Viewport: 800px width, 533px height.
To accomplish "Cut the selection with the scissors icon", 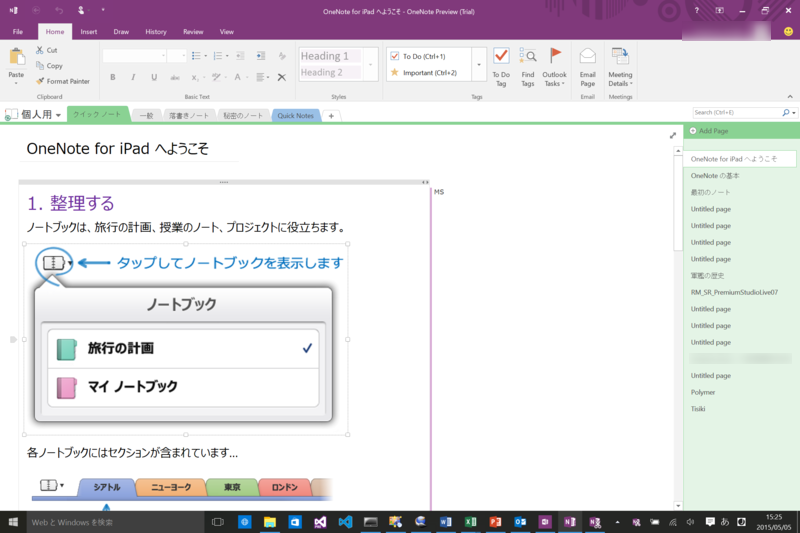I will [x=40, y=50].
